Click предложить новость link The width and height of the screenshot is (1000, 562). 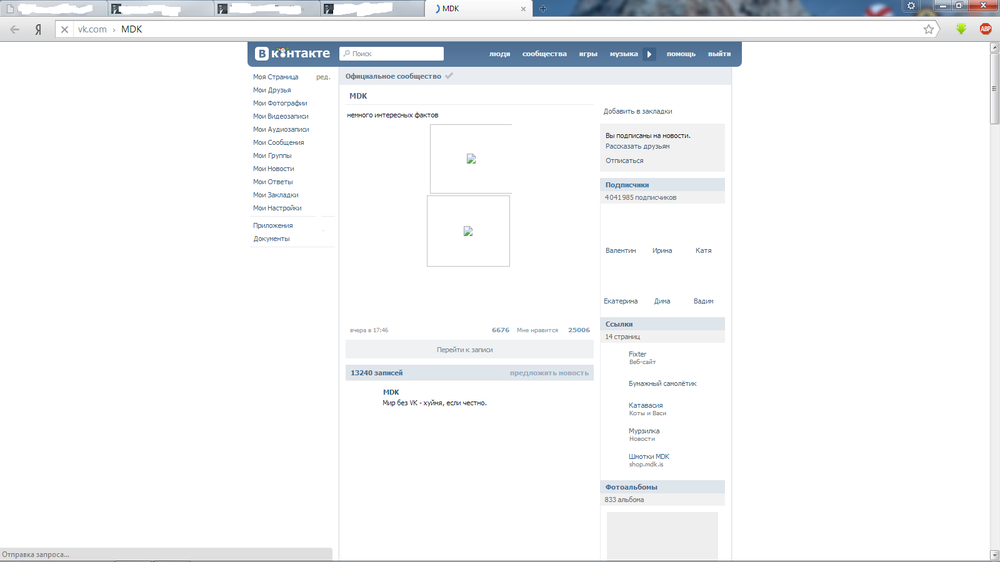pyautogui.click(x=549, y=373)
